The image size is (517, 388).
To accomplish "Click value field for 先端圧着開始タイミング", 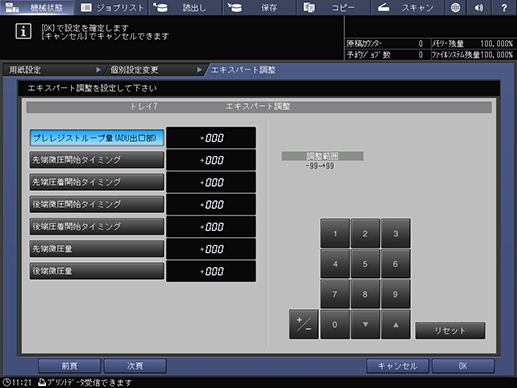I will pyautogui.click(x=211, y=182).
